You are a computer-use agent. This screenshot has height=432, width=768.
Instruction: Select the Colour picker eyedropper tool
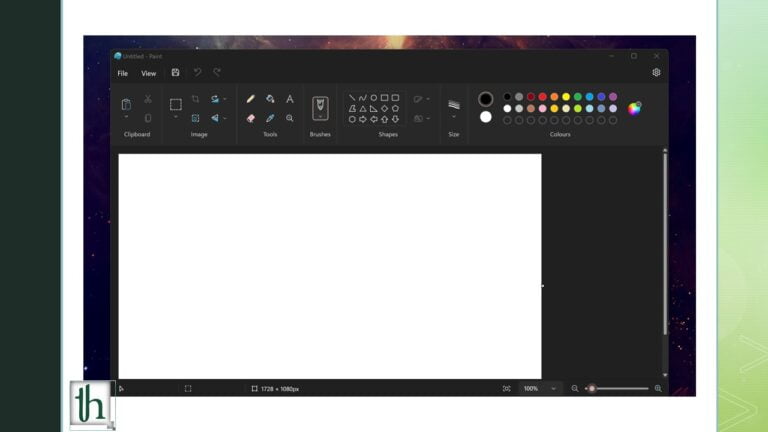pos(270,118)
